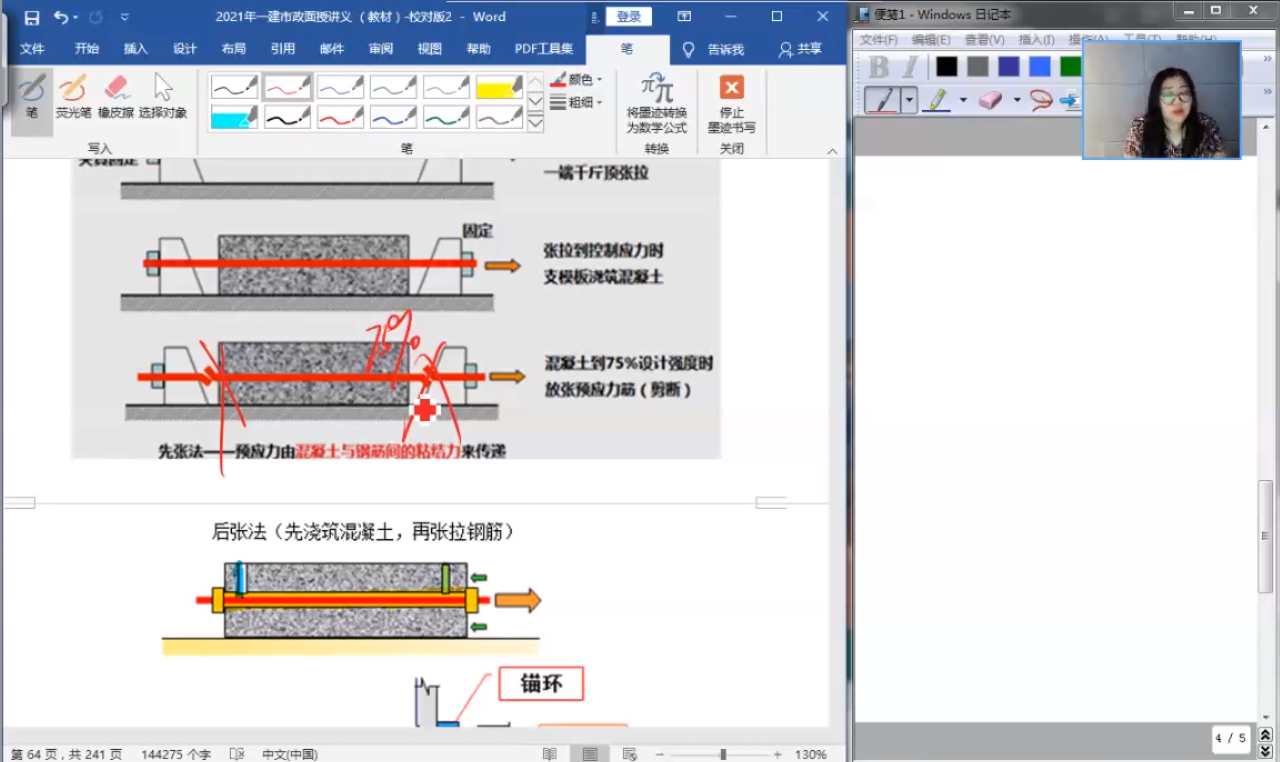This screenshot has width=1280, height=762.
Task: Toggle Bold in the Journal toolbar
Action: (877, 64)
